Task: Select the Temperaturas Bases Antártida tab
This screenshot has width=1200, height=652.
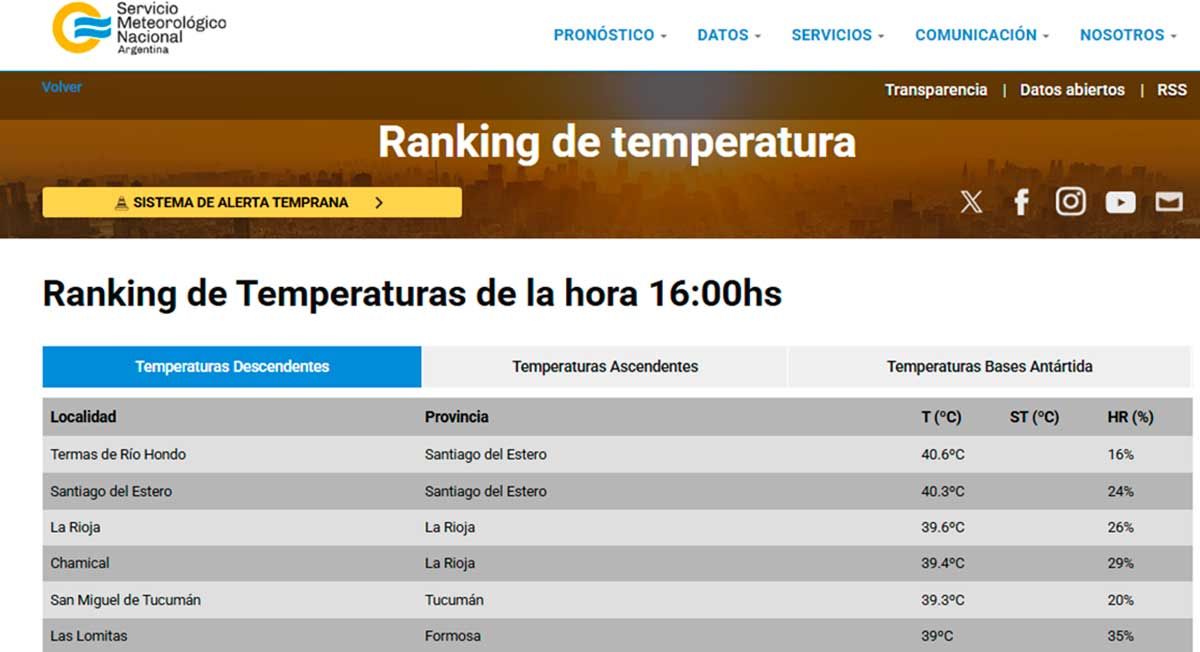Action: point(989,367)
